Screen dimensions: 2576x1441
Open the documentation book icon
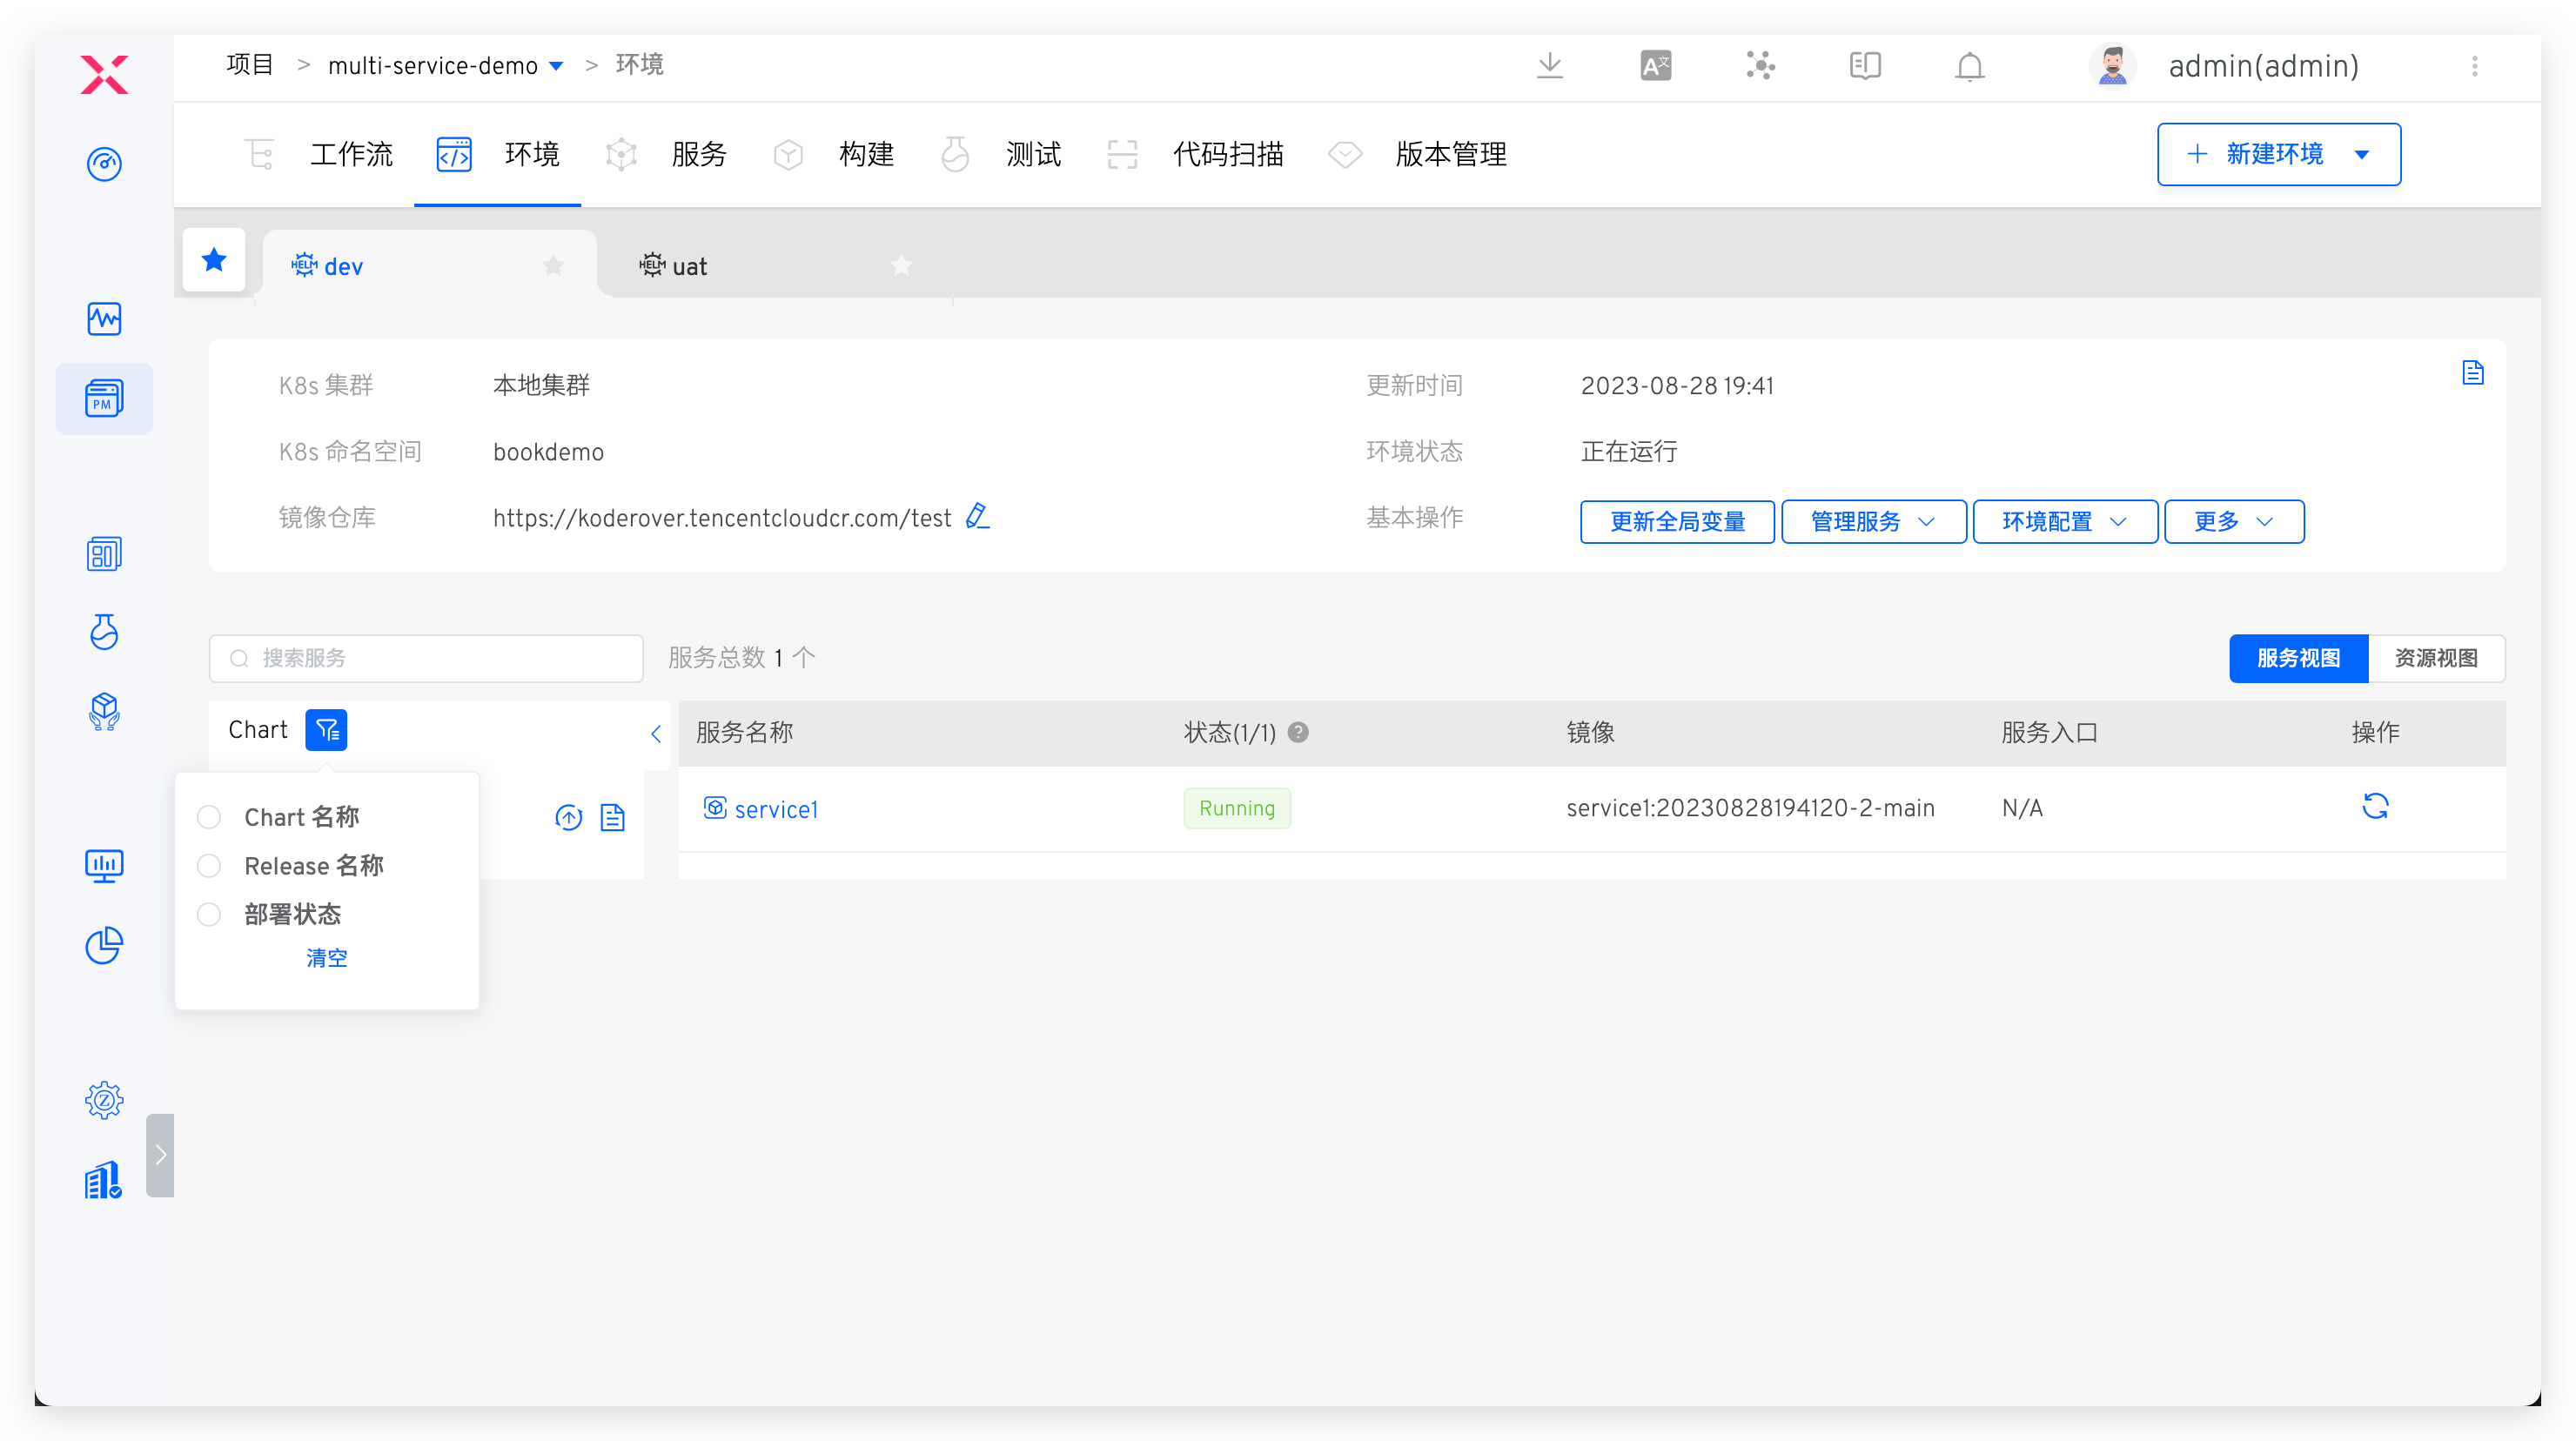(x=1864, y=66)
